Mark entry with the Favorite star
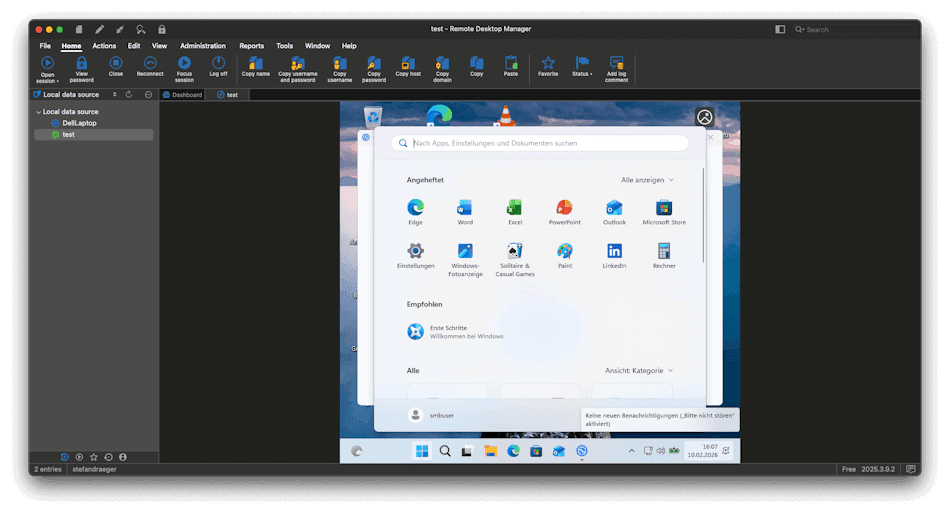This screenshot has width=950, height=514. (548, 63)
